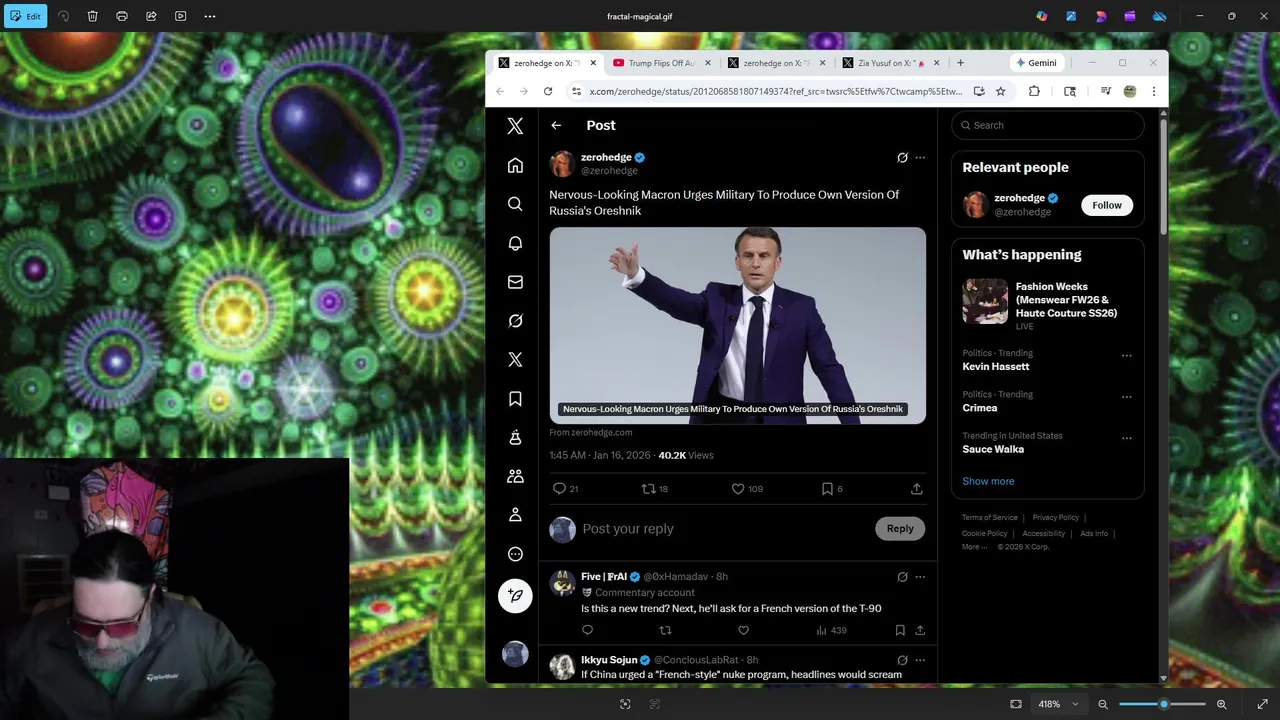
Task: Open Privacy Policy footer link
Action: [1055, 518]
